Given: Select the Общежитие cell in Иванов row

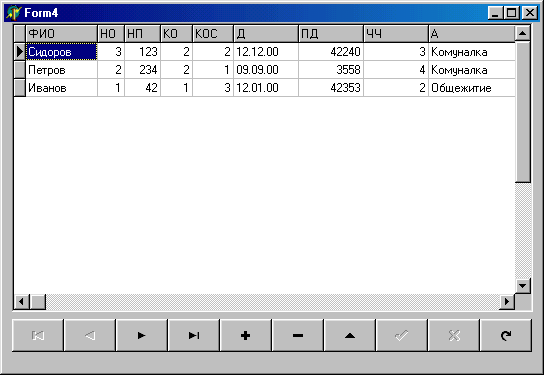Looking at the screenshot, I should [x=472, y=88].
